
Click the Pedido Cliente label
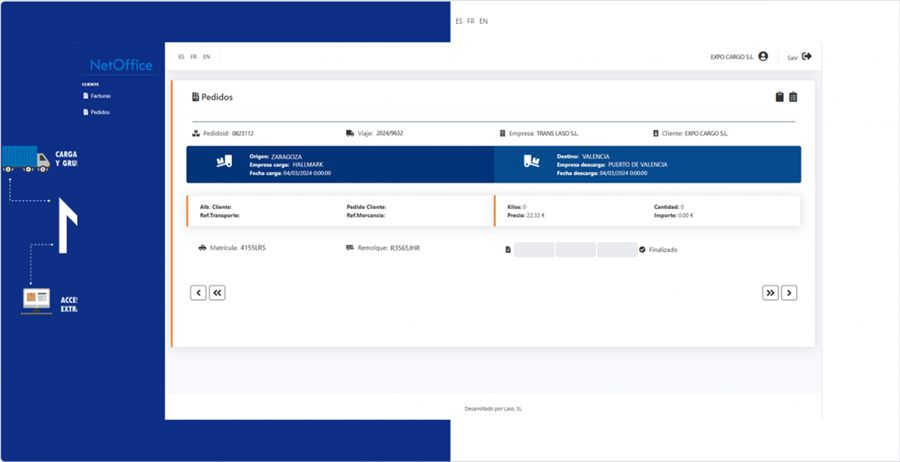(x=366, y=207)
